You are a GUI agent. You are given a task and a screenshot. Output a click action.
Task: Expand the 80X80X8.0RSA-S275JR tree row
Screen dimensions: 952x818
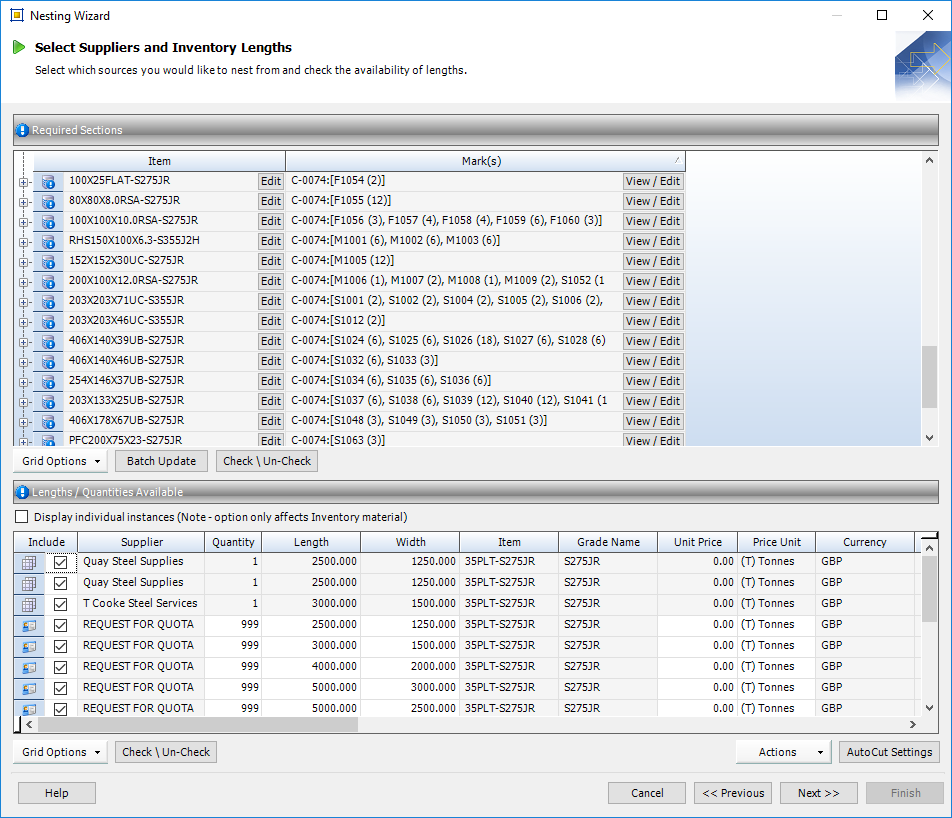point(22,201)
